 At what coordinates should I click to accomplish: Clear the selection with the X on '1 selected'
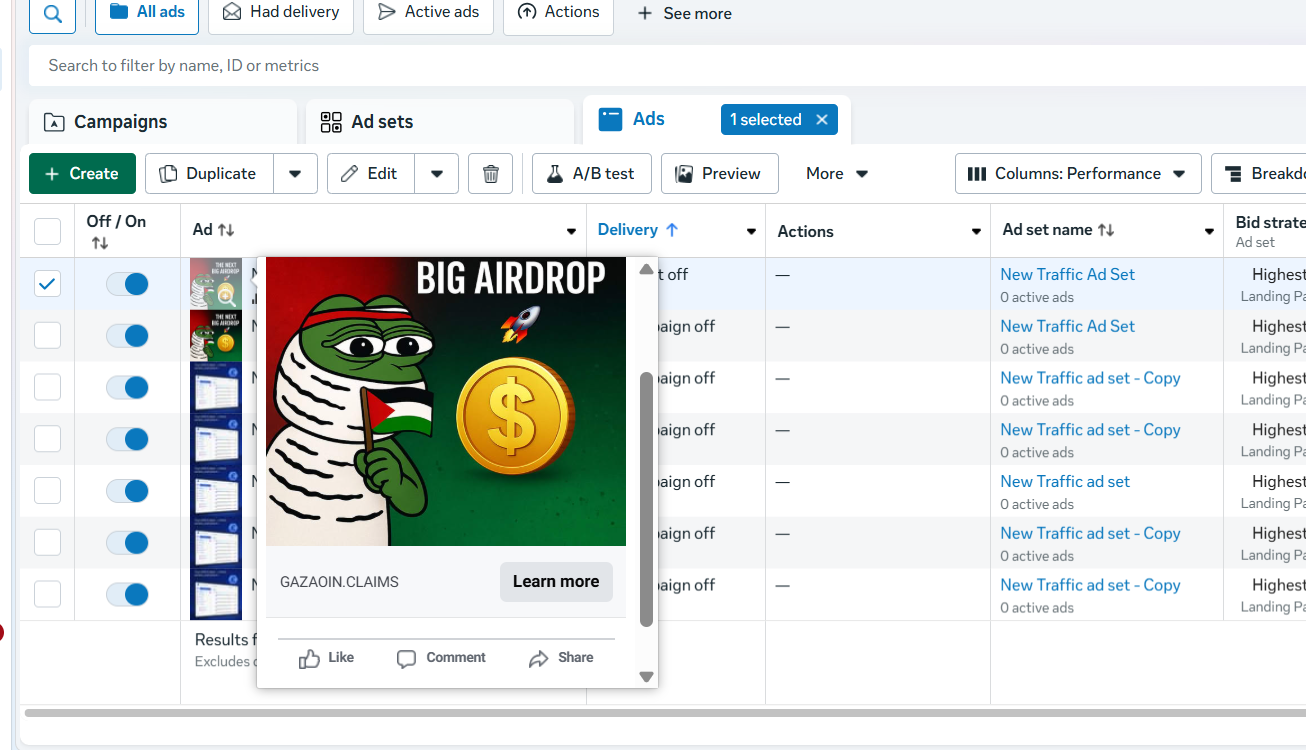pyautogui.click(x=822, y=120)
